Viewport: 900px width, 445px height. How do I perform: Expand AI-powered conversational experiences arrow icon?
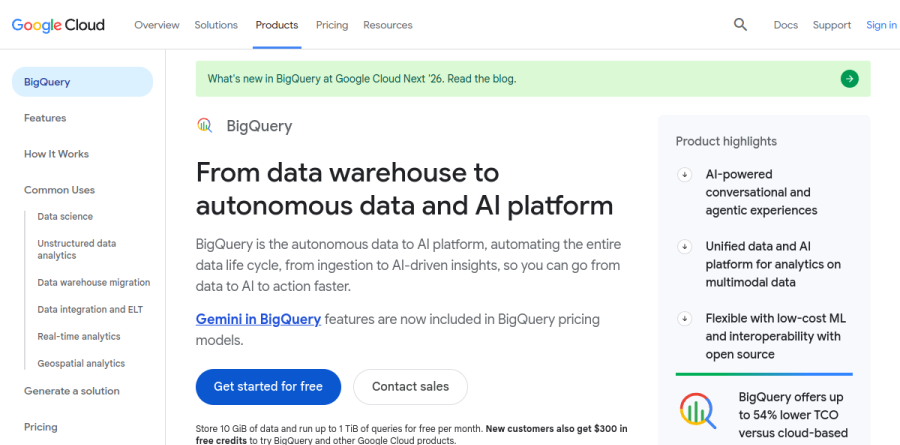coord(684,175)
